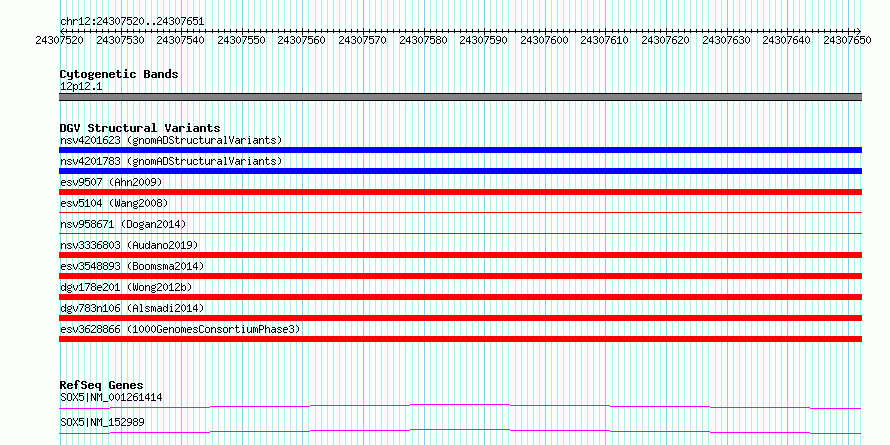This screenshot has width=890, height=445.
Task: Open variant nsv3336803 (Audano2019) label
Action: pos(129,245)
